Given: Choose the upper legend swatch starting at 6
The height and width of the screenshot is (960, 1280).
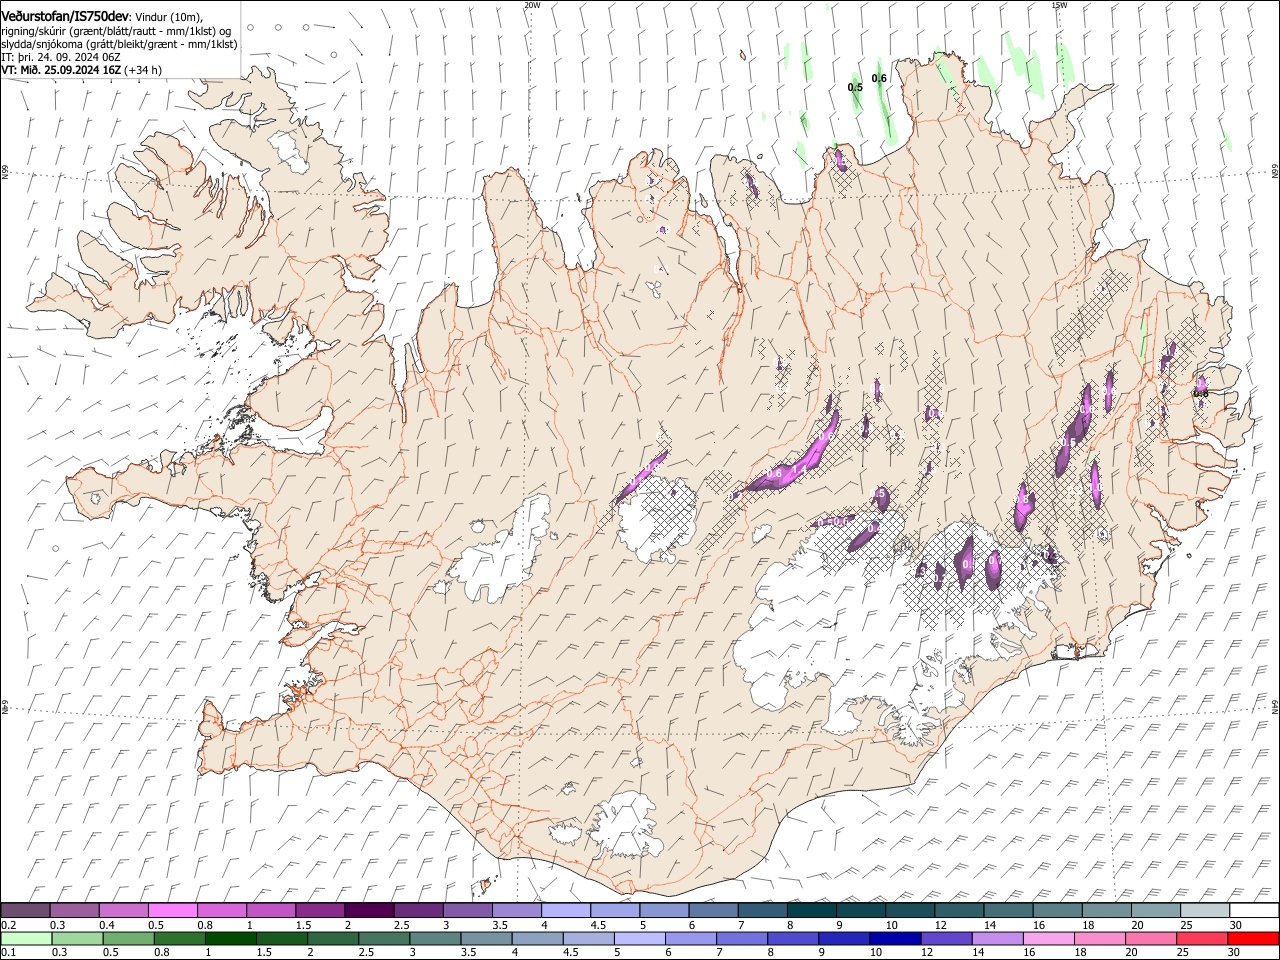Looking at the screenshot, I should pos(713,911).
